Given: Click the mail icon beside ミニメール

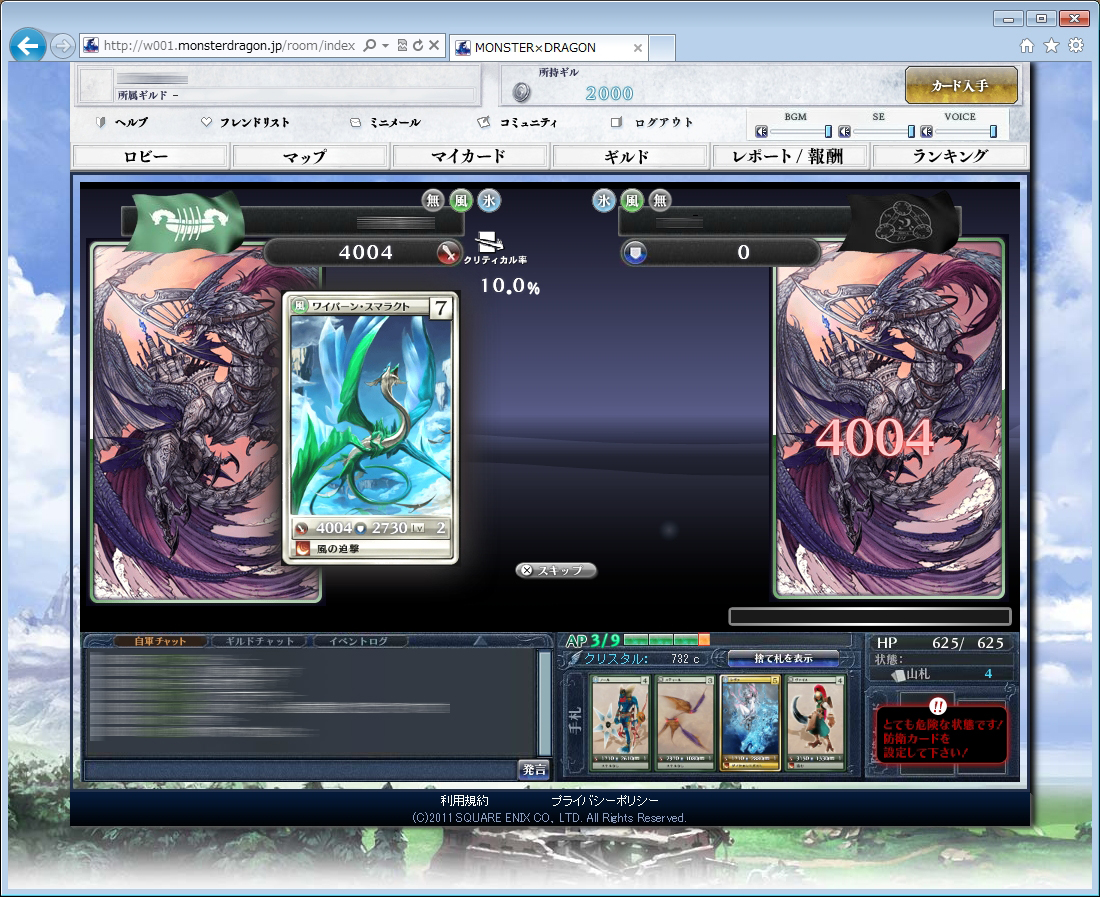Looking at the screenshot, I should (355, 122).
